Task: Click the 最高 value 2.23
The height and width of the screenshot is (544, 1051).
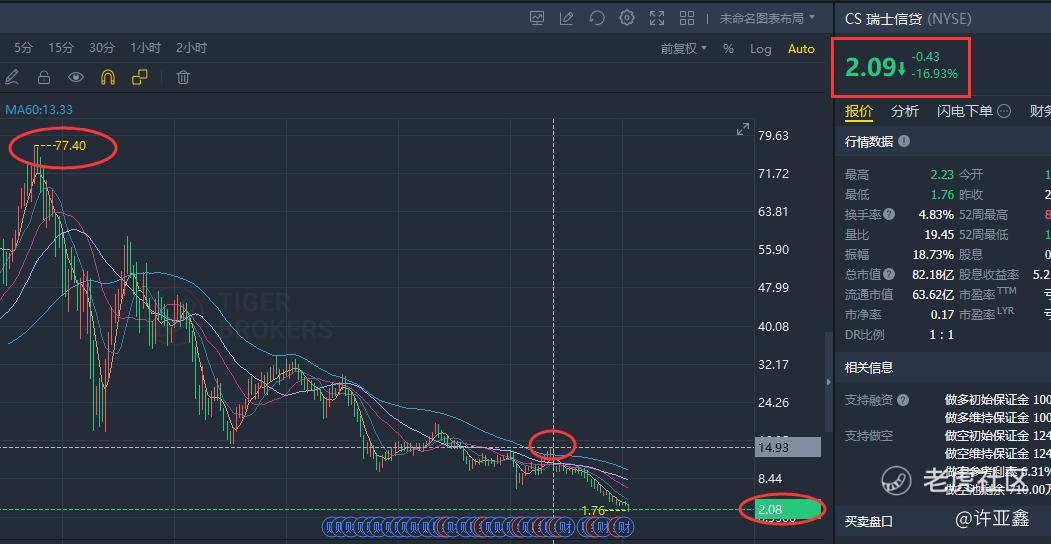Action: (x=942, y=175)
